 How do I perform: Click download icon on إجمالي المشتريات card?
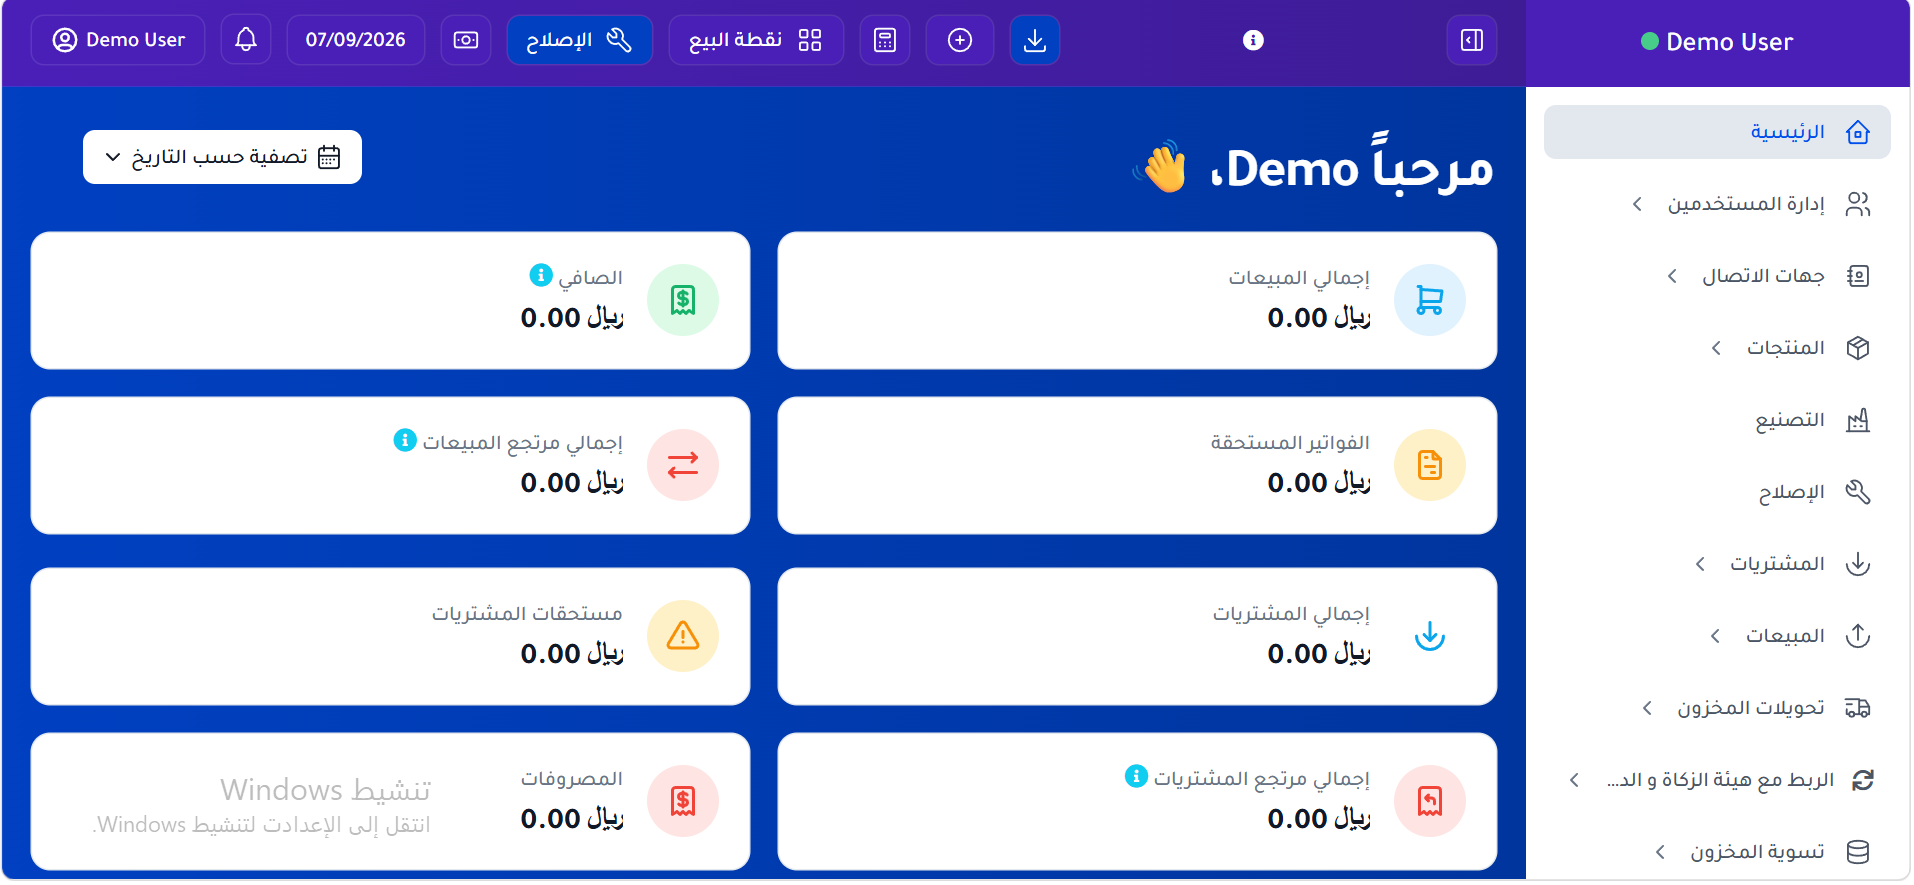(x=1430, y=636)
